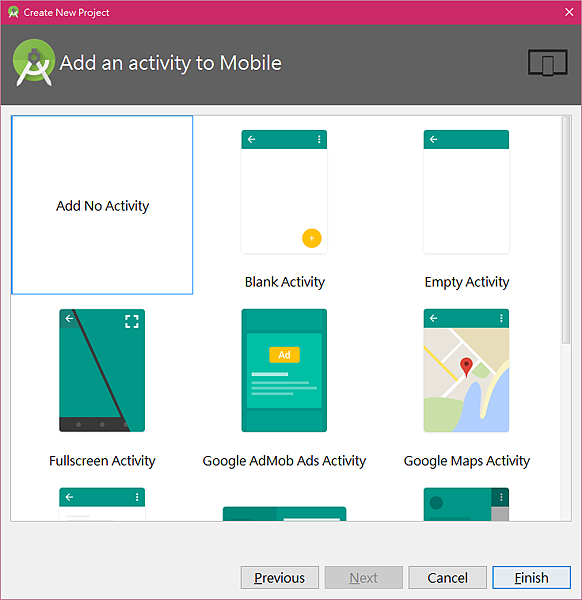Click the red map pin in Google Maps thumbnail
The height and width of the screenshot is (600, 582).
point(466,367)
